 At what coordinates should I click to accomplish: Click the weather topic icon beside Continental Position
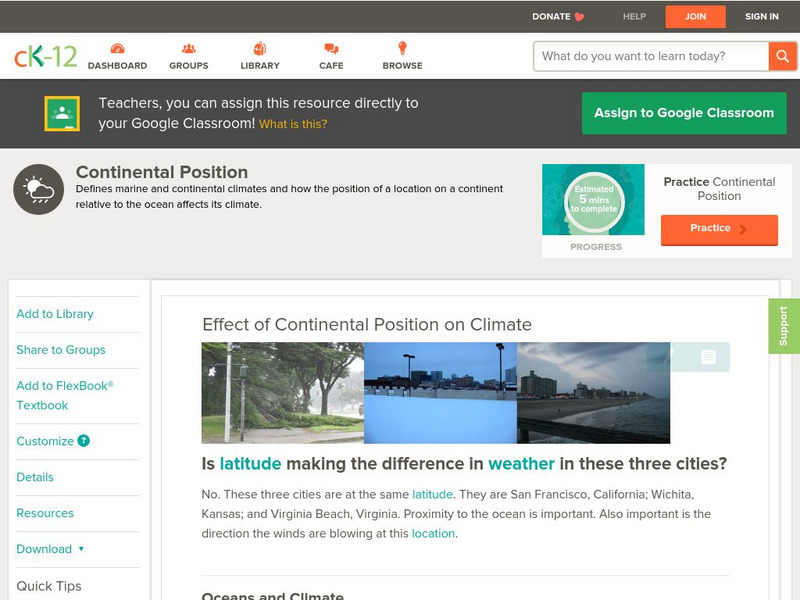click(39, 189)
